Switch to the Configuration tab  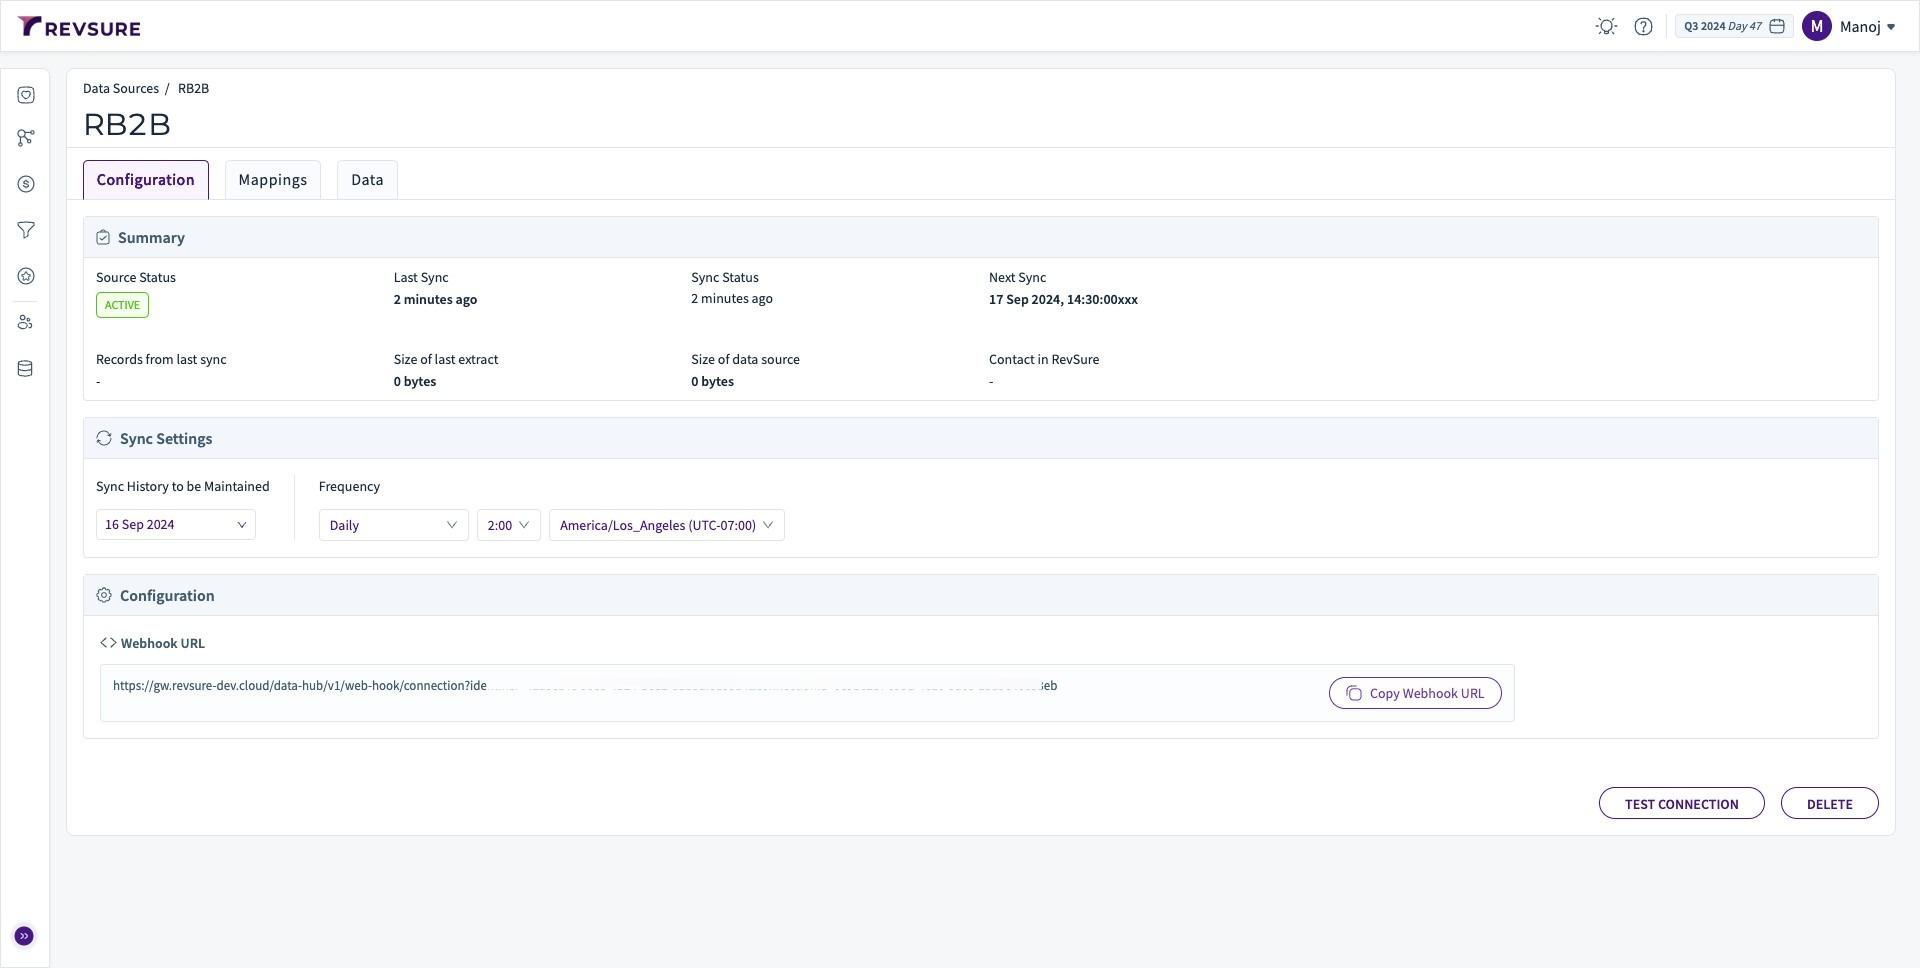click(x=146, y=180)
